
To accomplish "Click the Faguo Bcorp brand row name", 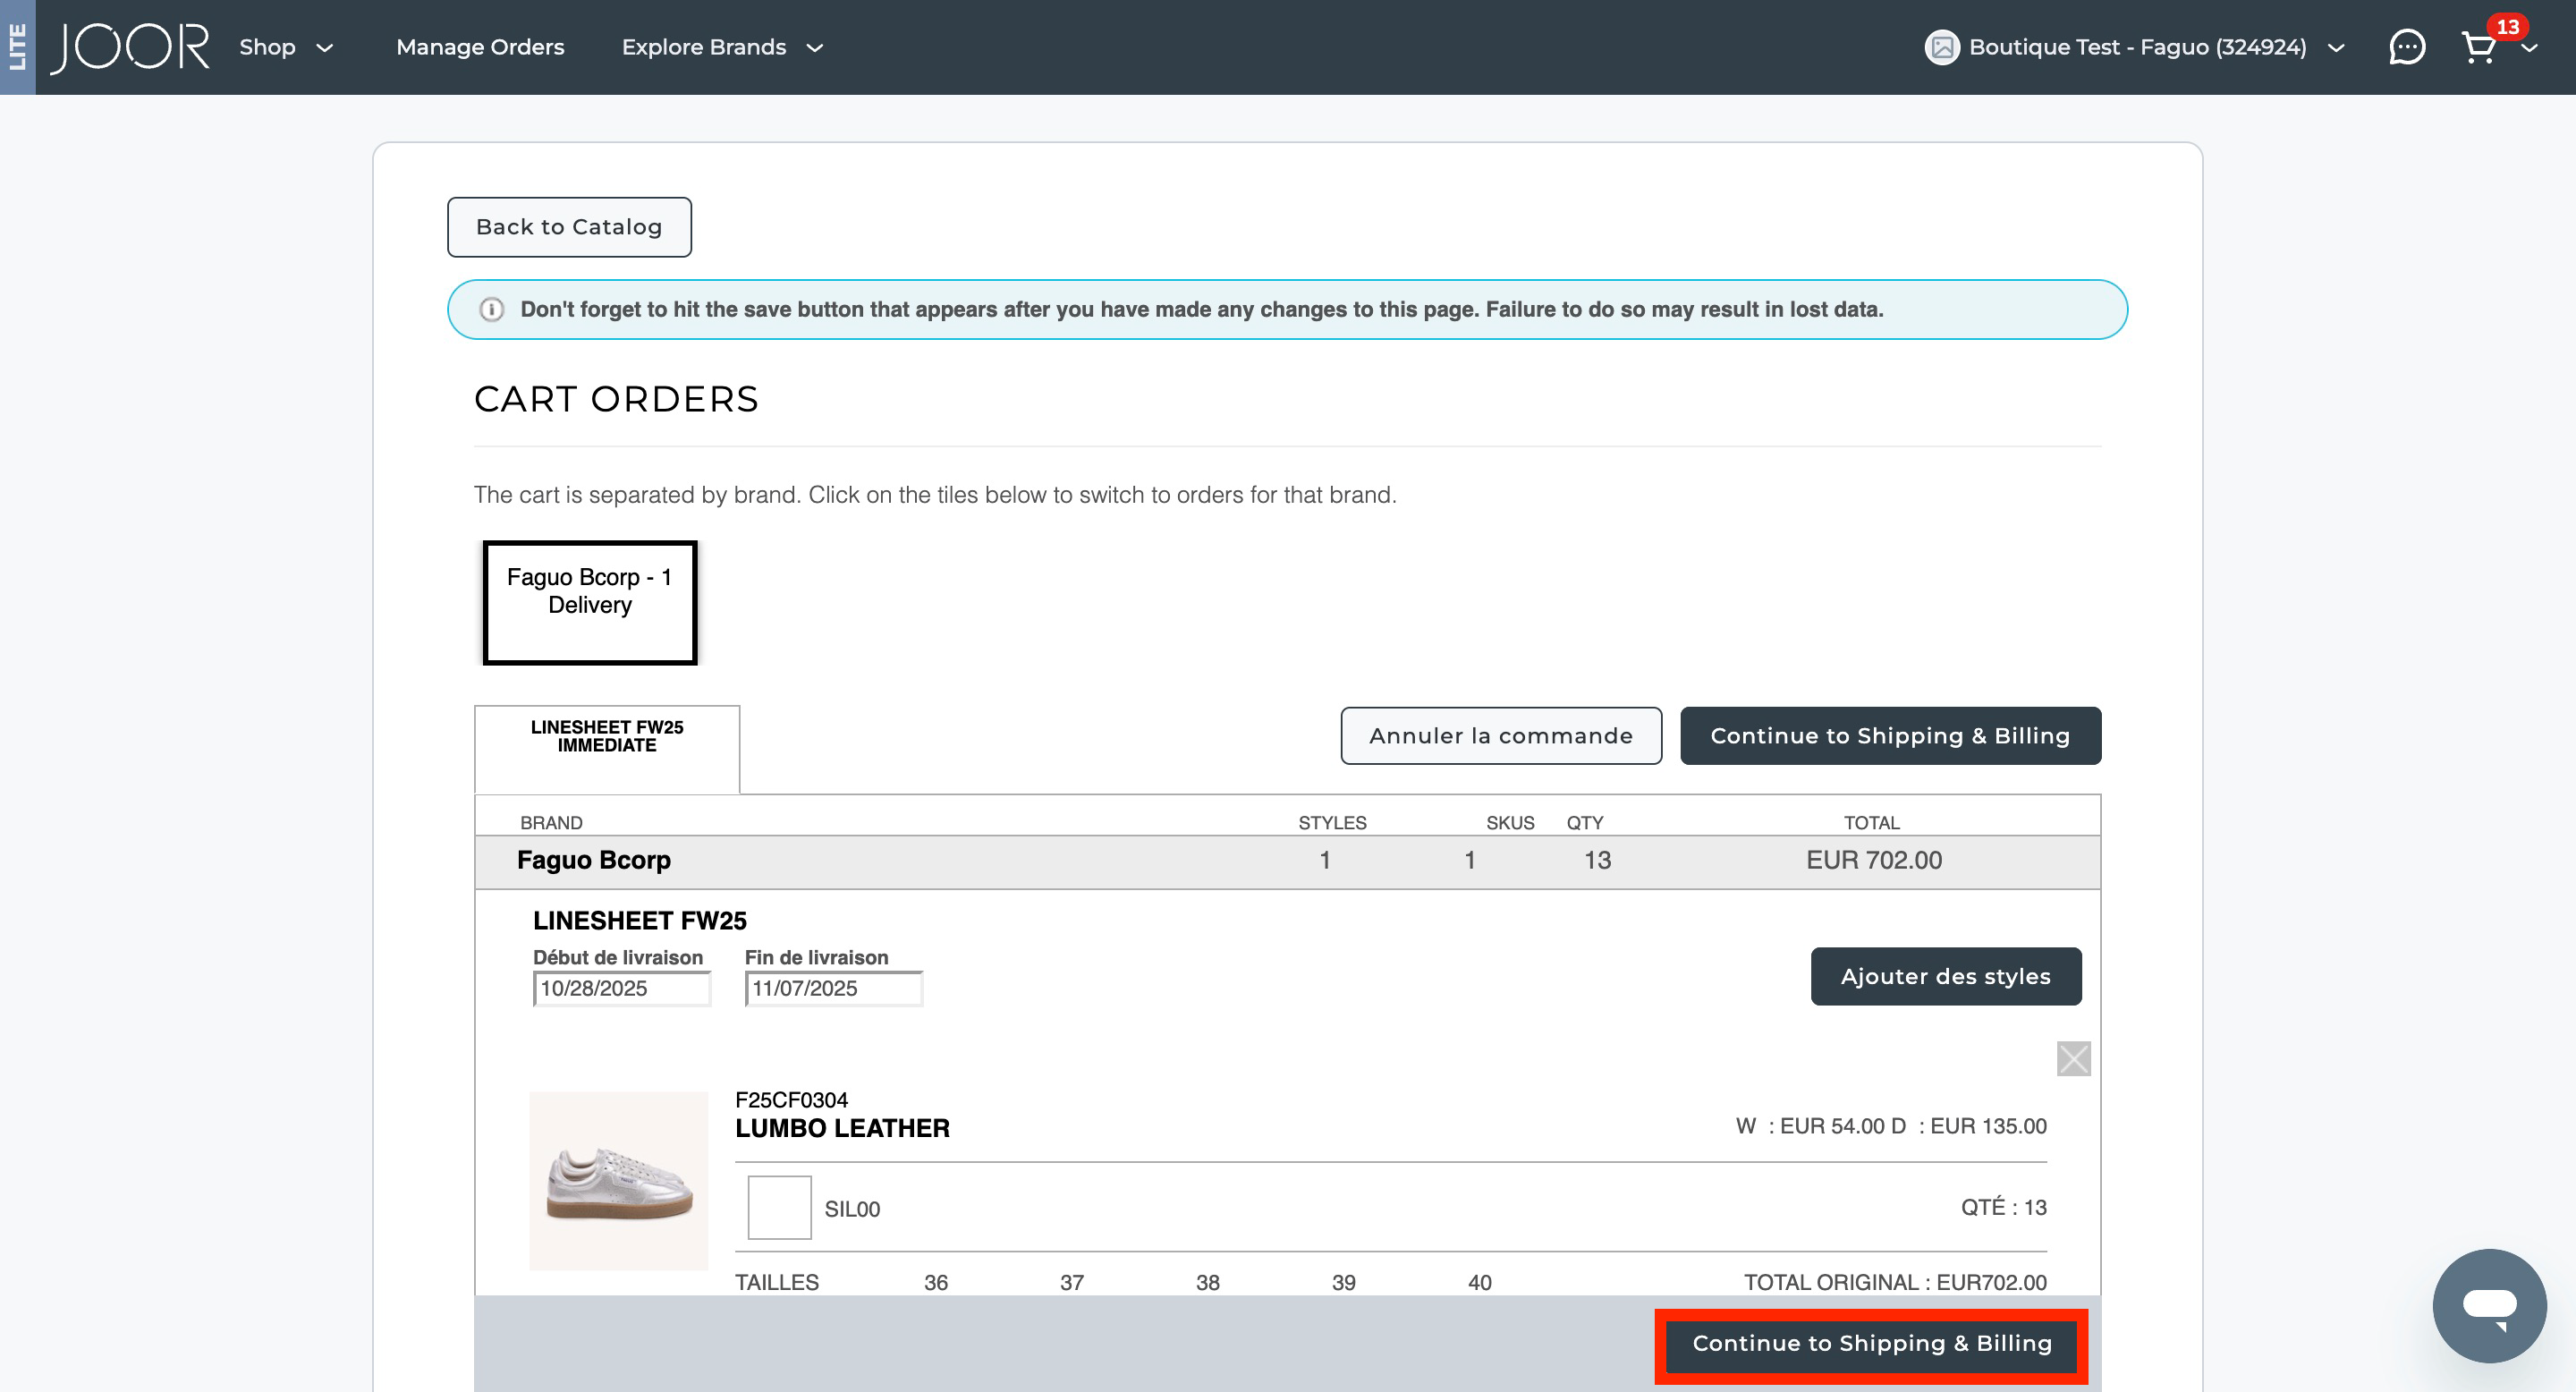I will 594,861.
